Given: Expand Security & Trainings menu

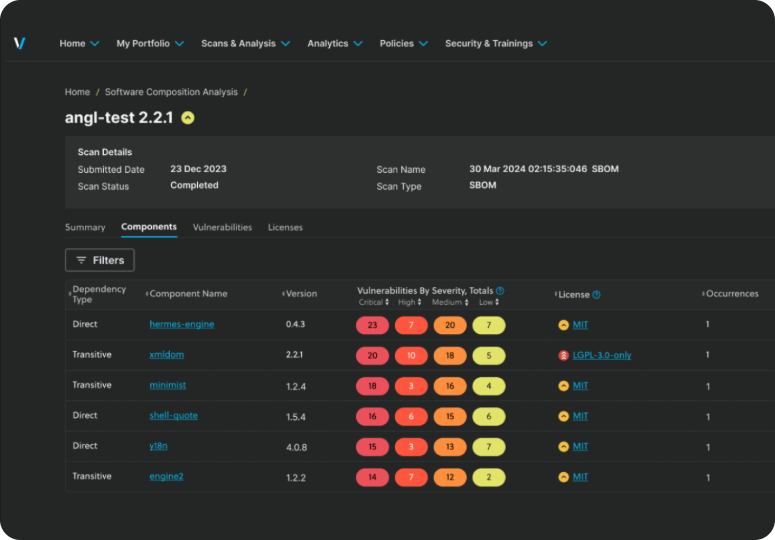Looking at the screenshot, I should pos(496,43).
